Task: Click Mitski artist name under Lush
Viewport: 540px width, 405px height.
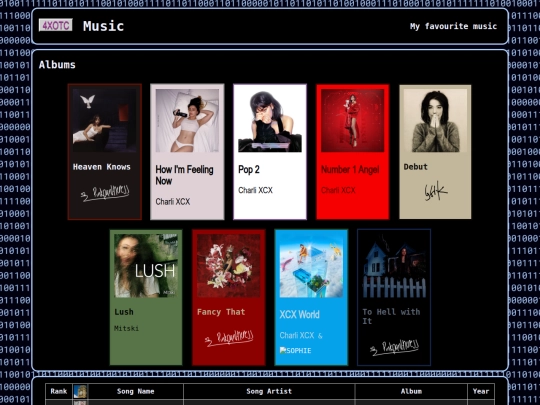Action: click(x=126, y=329)
